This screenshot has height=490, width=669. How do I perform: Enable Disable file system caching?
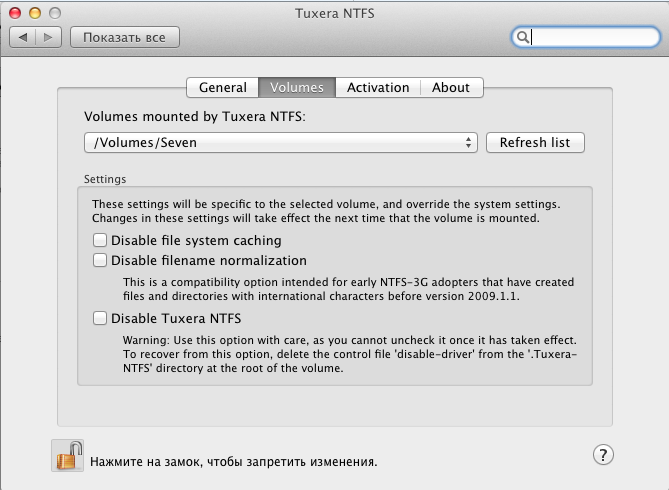(x=100, y=240)
